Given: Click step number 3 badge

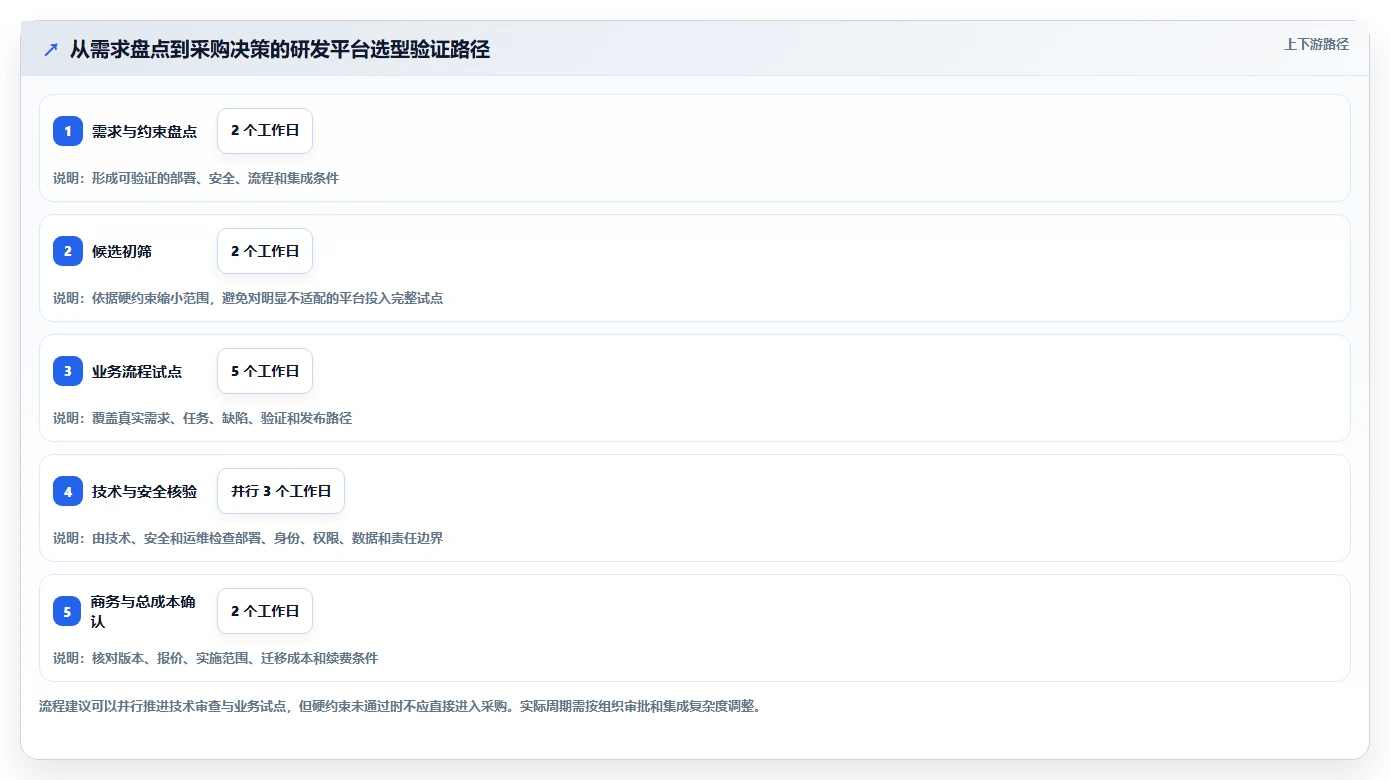Looking at the screenshot, I should coord(68,371).
